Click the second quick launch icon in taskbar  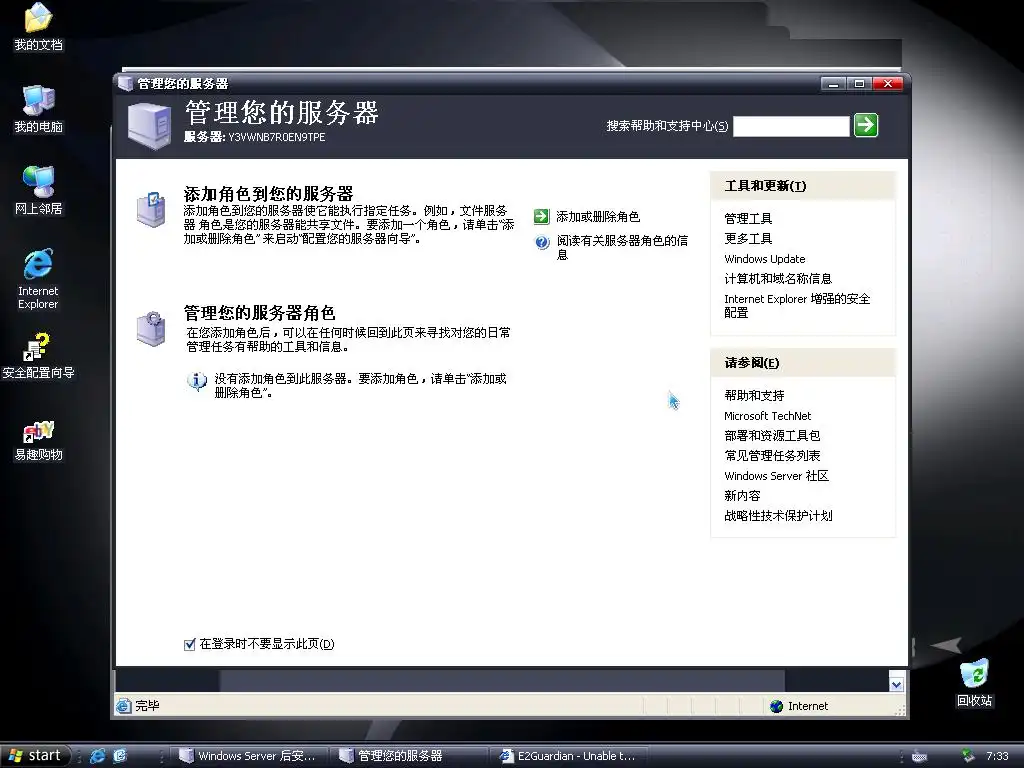pyautogui.click(x=120, y=756)
